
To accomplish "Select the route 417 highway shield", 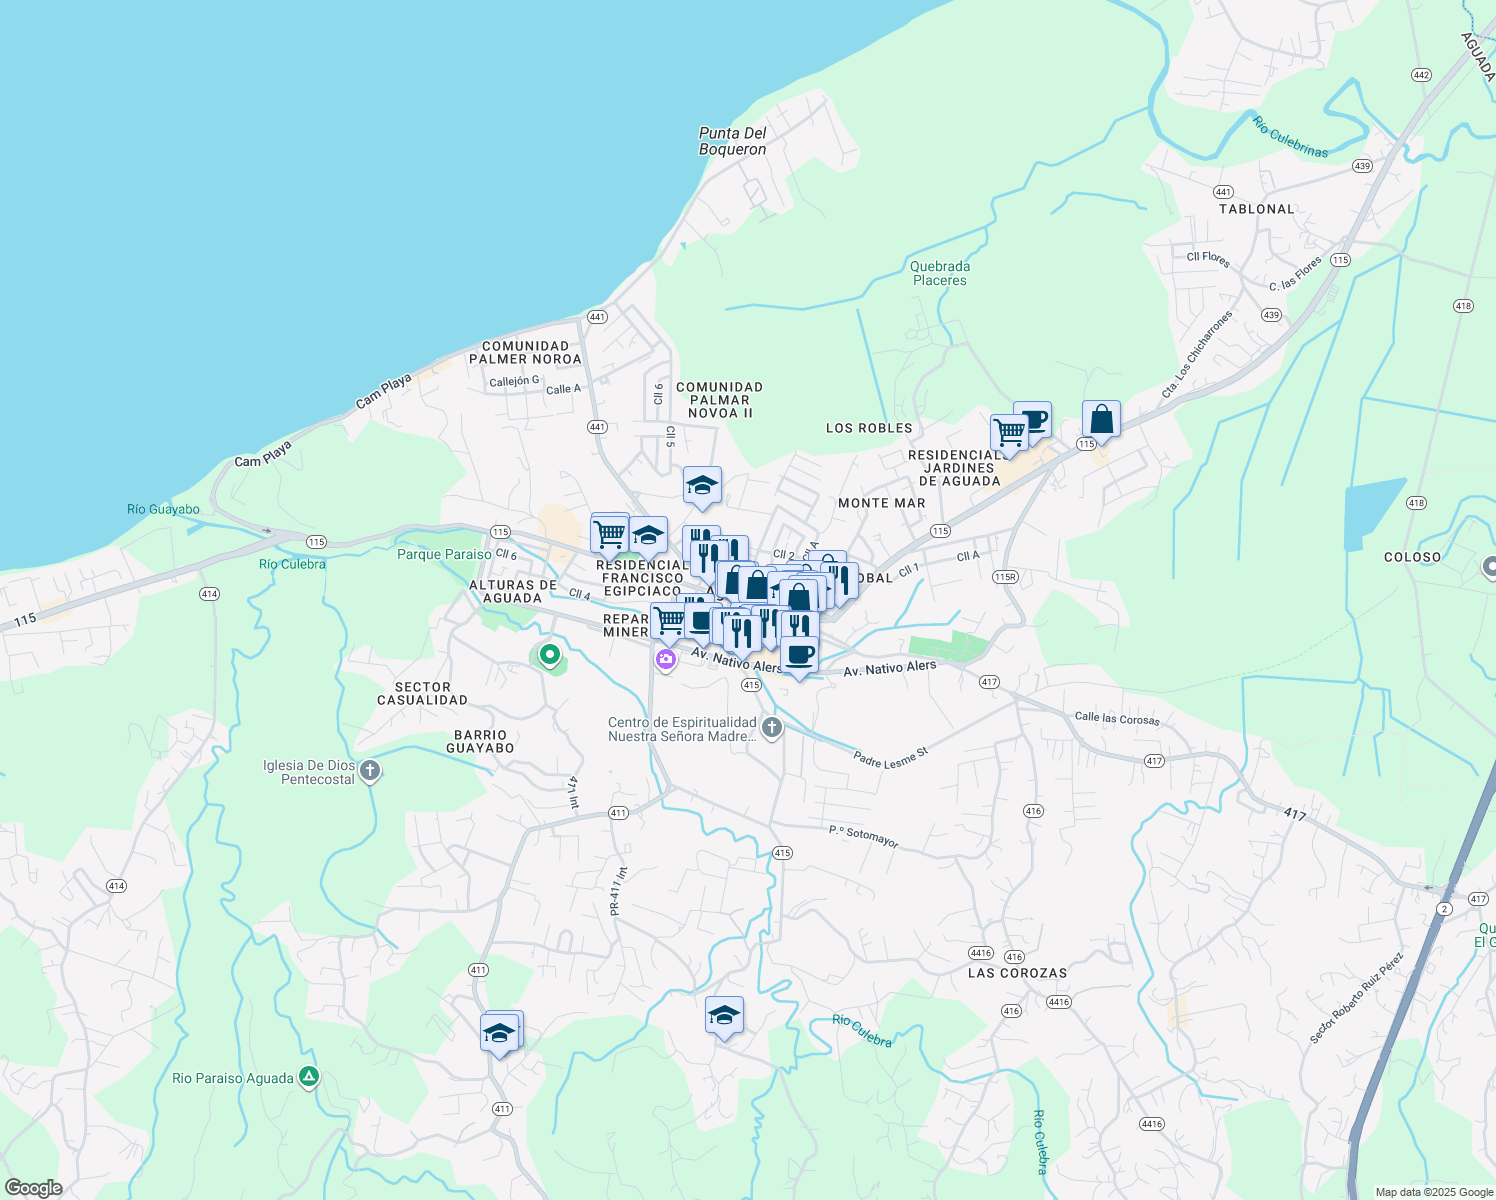I will click(x=987, y=681).
